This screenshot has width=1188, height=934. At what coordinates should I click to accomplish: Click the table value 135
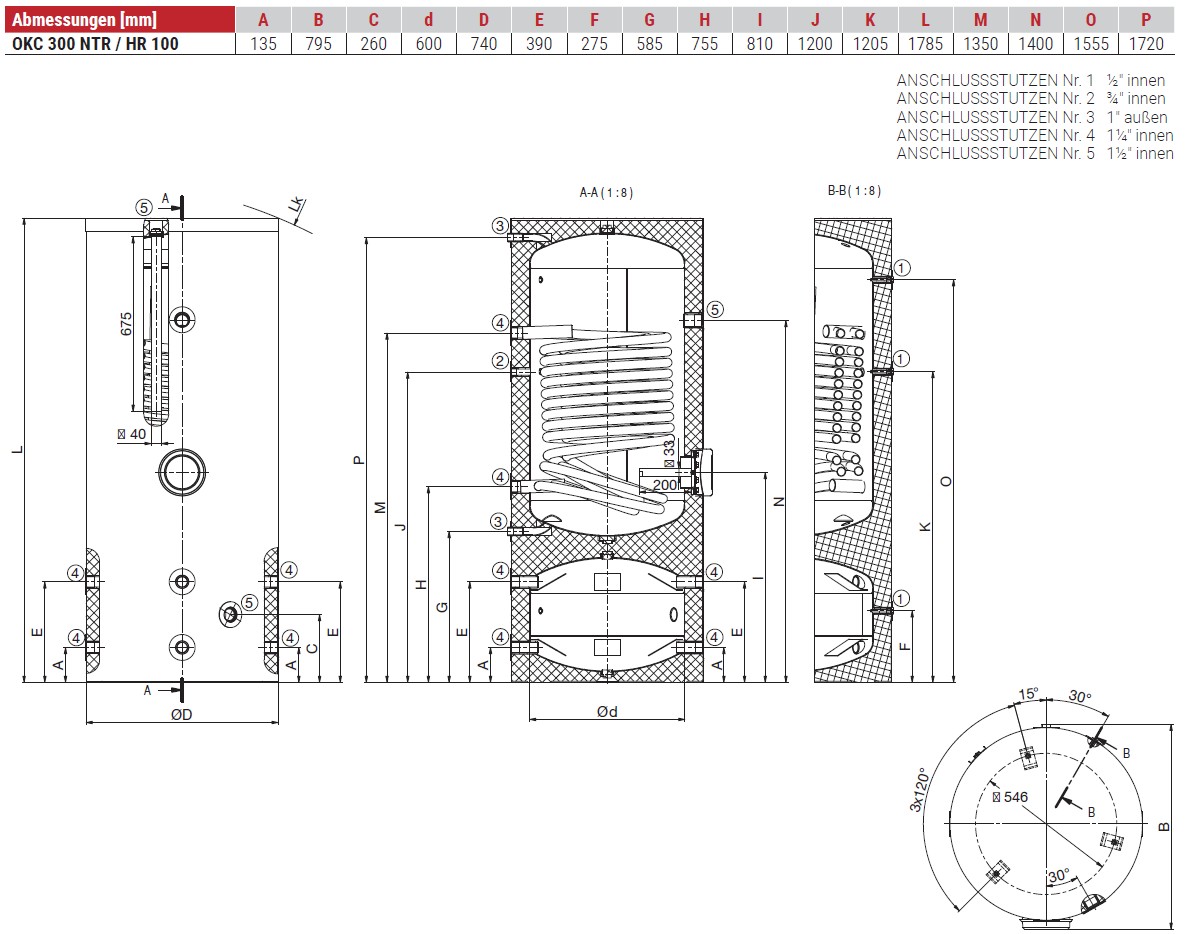[263, 44]
